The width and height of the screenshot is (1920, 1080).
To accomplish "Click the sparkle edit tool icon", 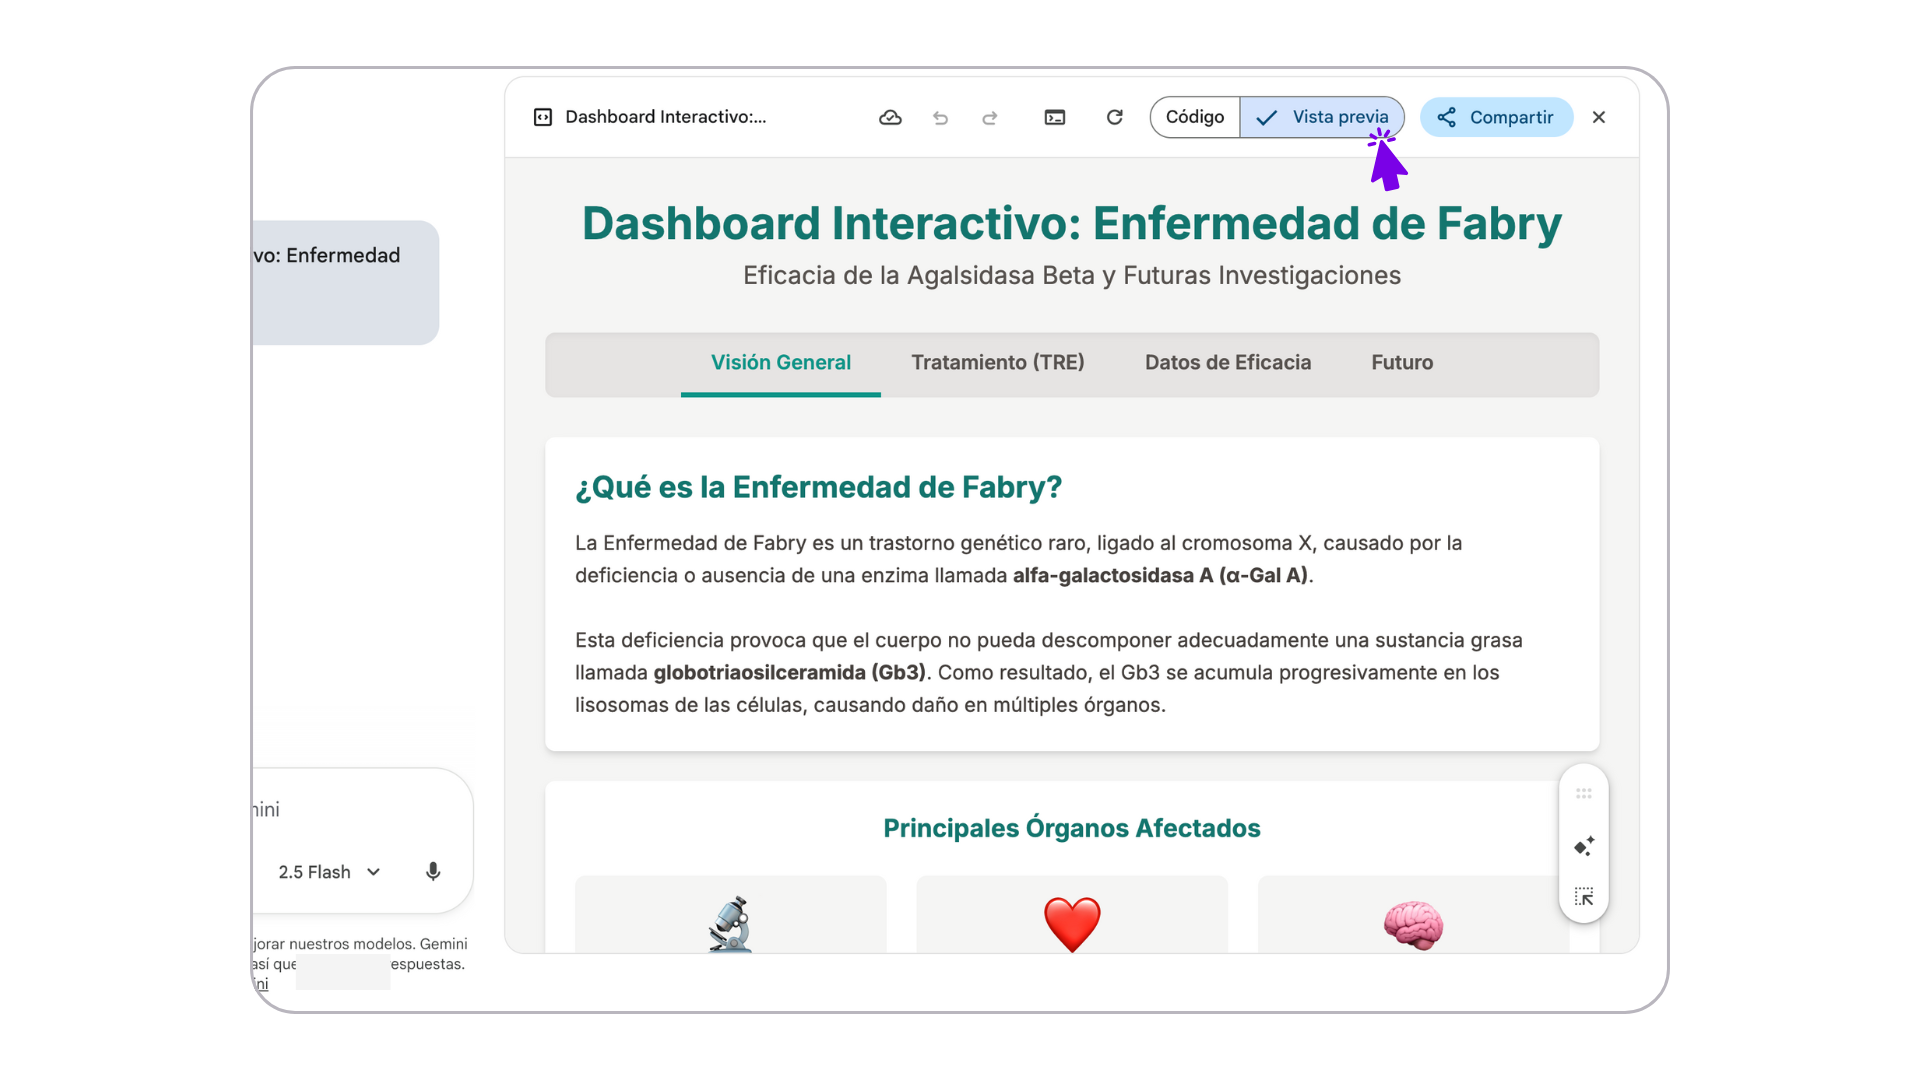I will point(1584,846).
